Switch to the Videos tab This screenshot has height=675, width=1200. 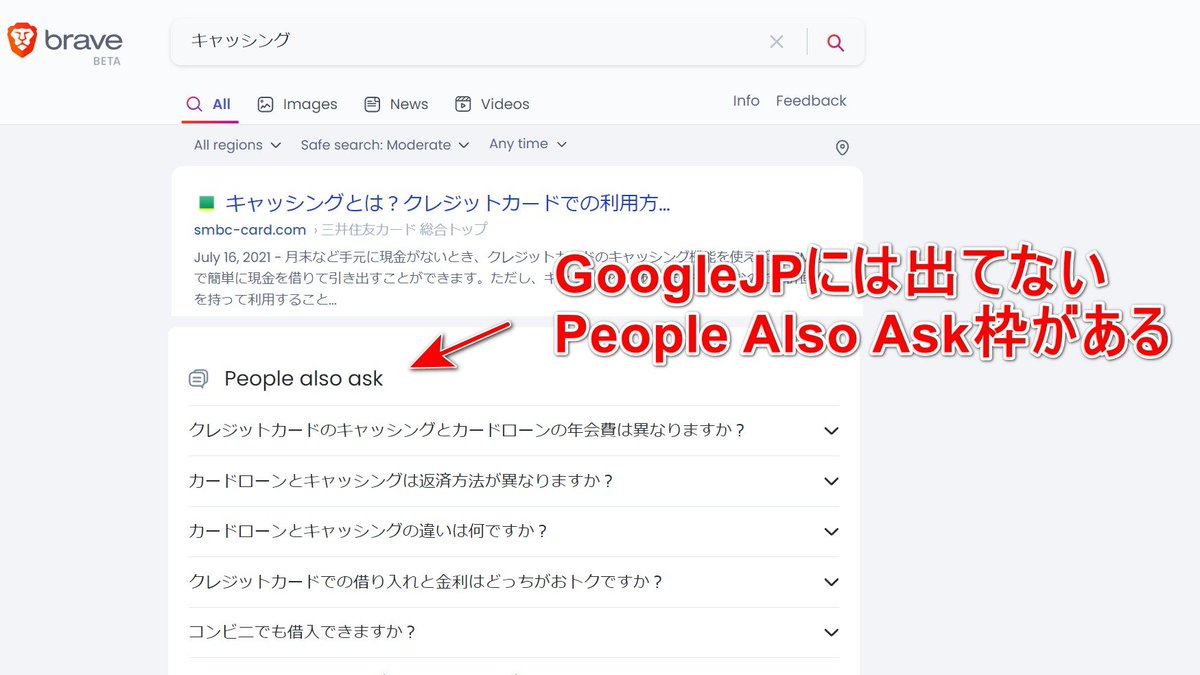point(492,103)
